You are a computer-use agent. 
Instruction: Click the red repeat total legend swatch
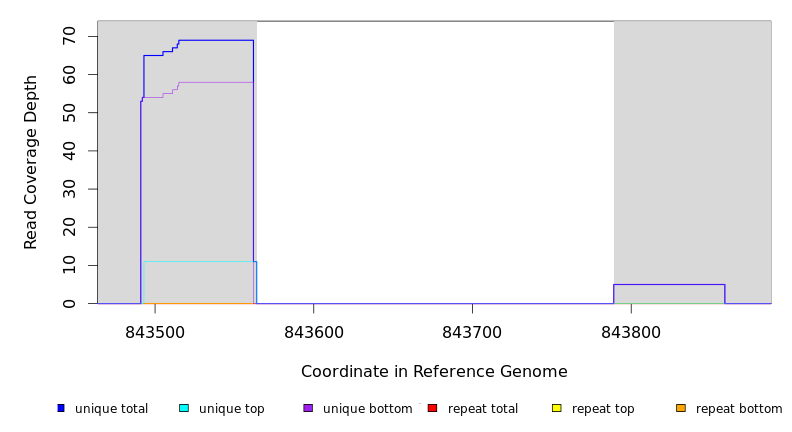click(x=432, y=408)
